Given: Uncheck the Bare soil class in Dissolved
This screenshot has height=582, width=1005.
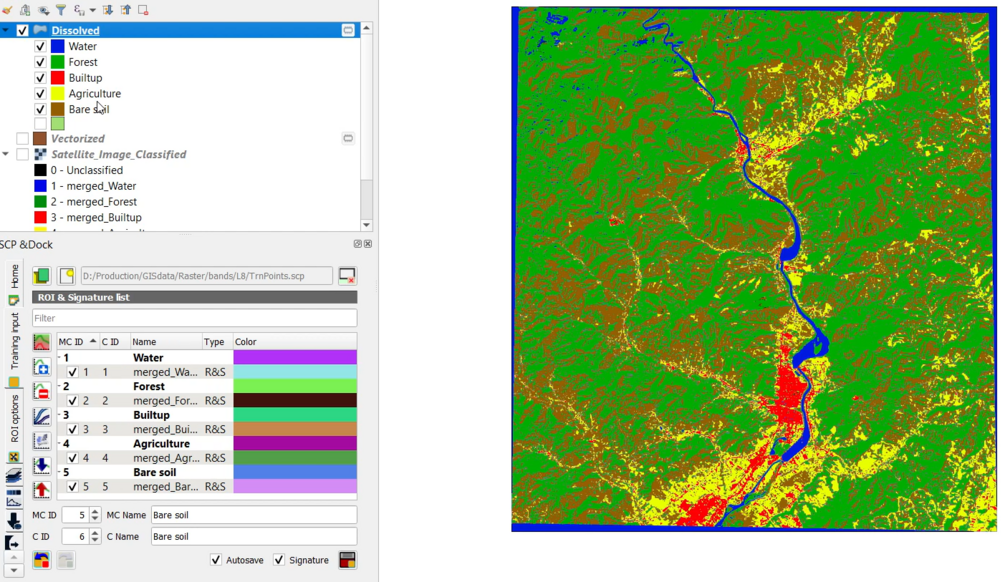Looking at the screenshot, I should (x=40, y=110).
